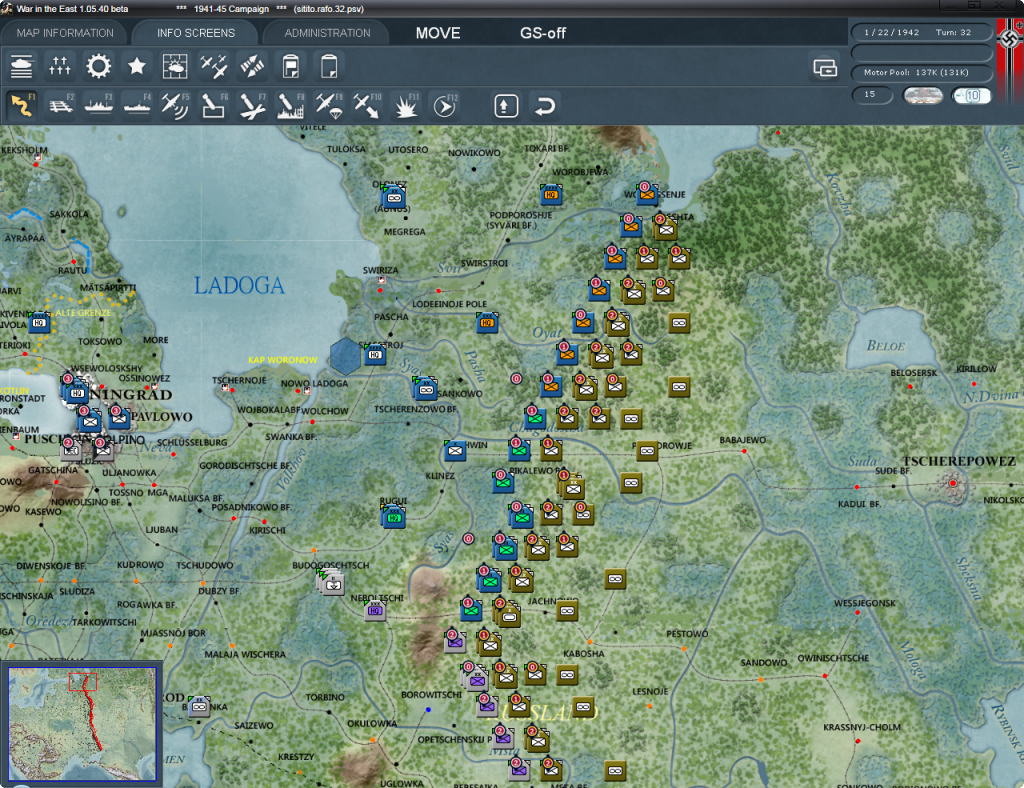Click the TULOKSA town label
This screenshot has height=788, width=1024.
pos(346,149)
